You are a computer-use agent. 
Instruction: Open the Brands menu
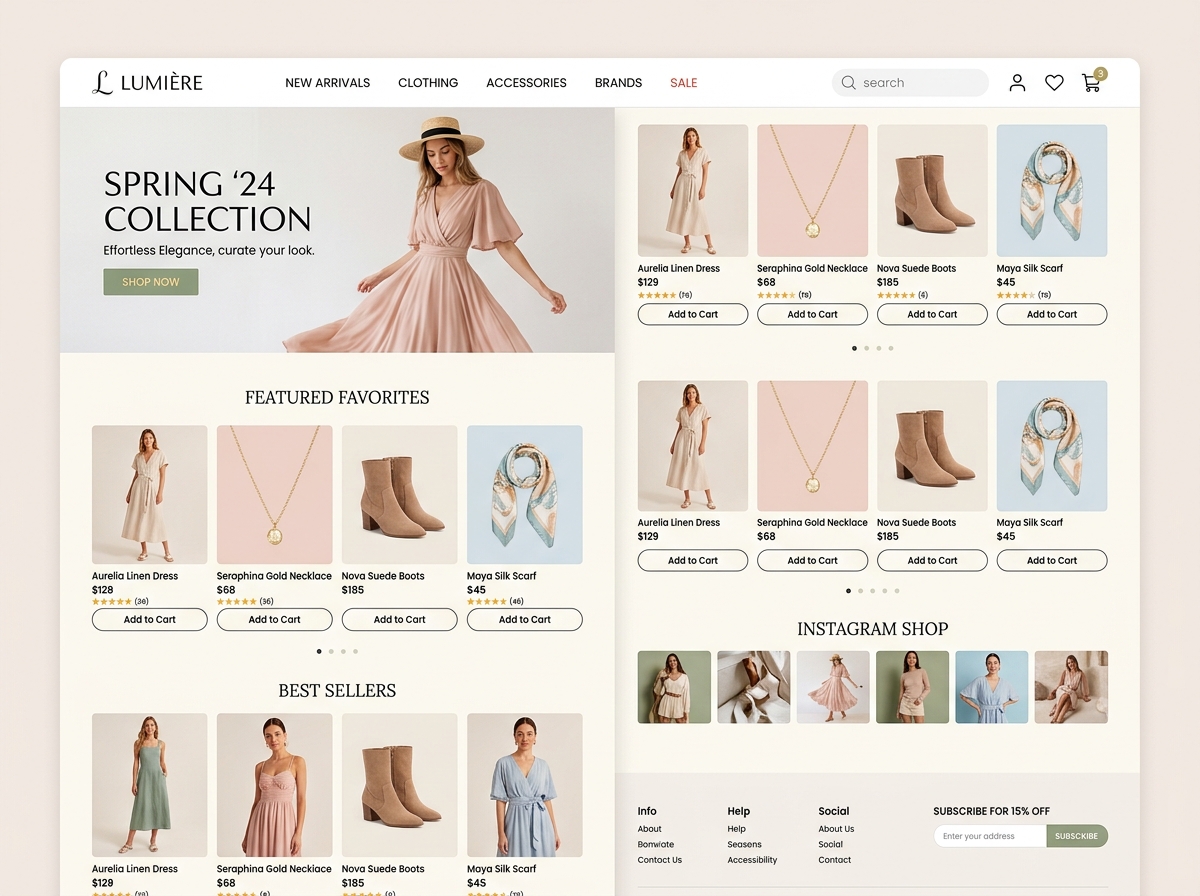(618, 83)
